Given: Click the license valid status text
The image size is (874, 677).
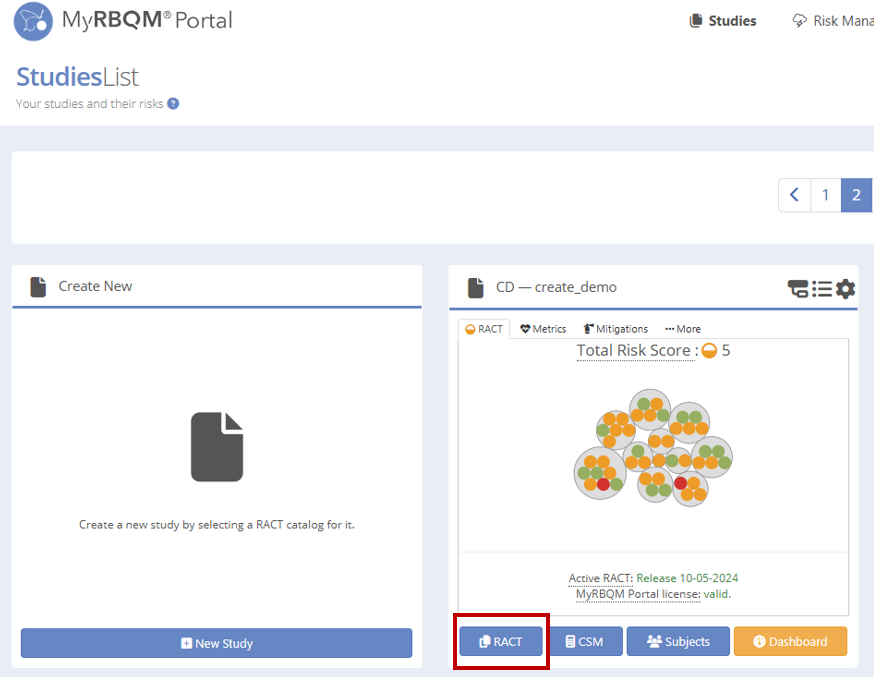Looking at the screenshot, I should (717, 595).
